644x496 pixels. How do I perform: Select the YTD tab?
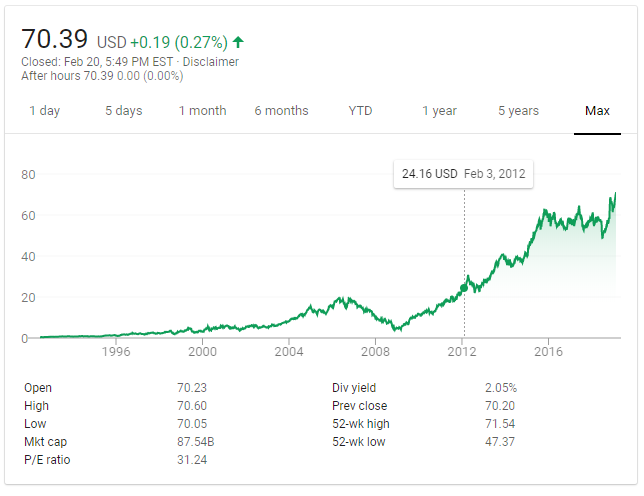point(360,111)
